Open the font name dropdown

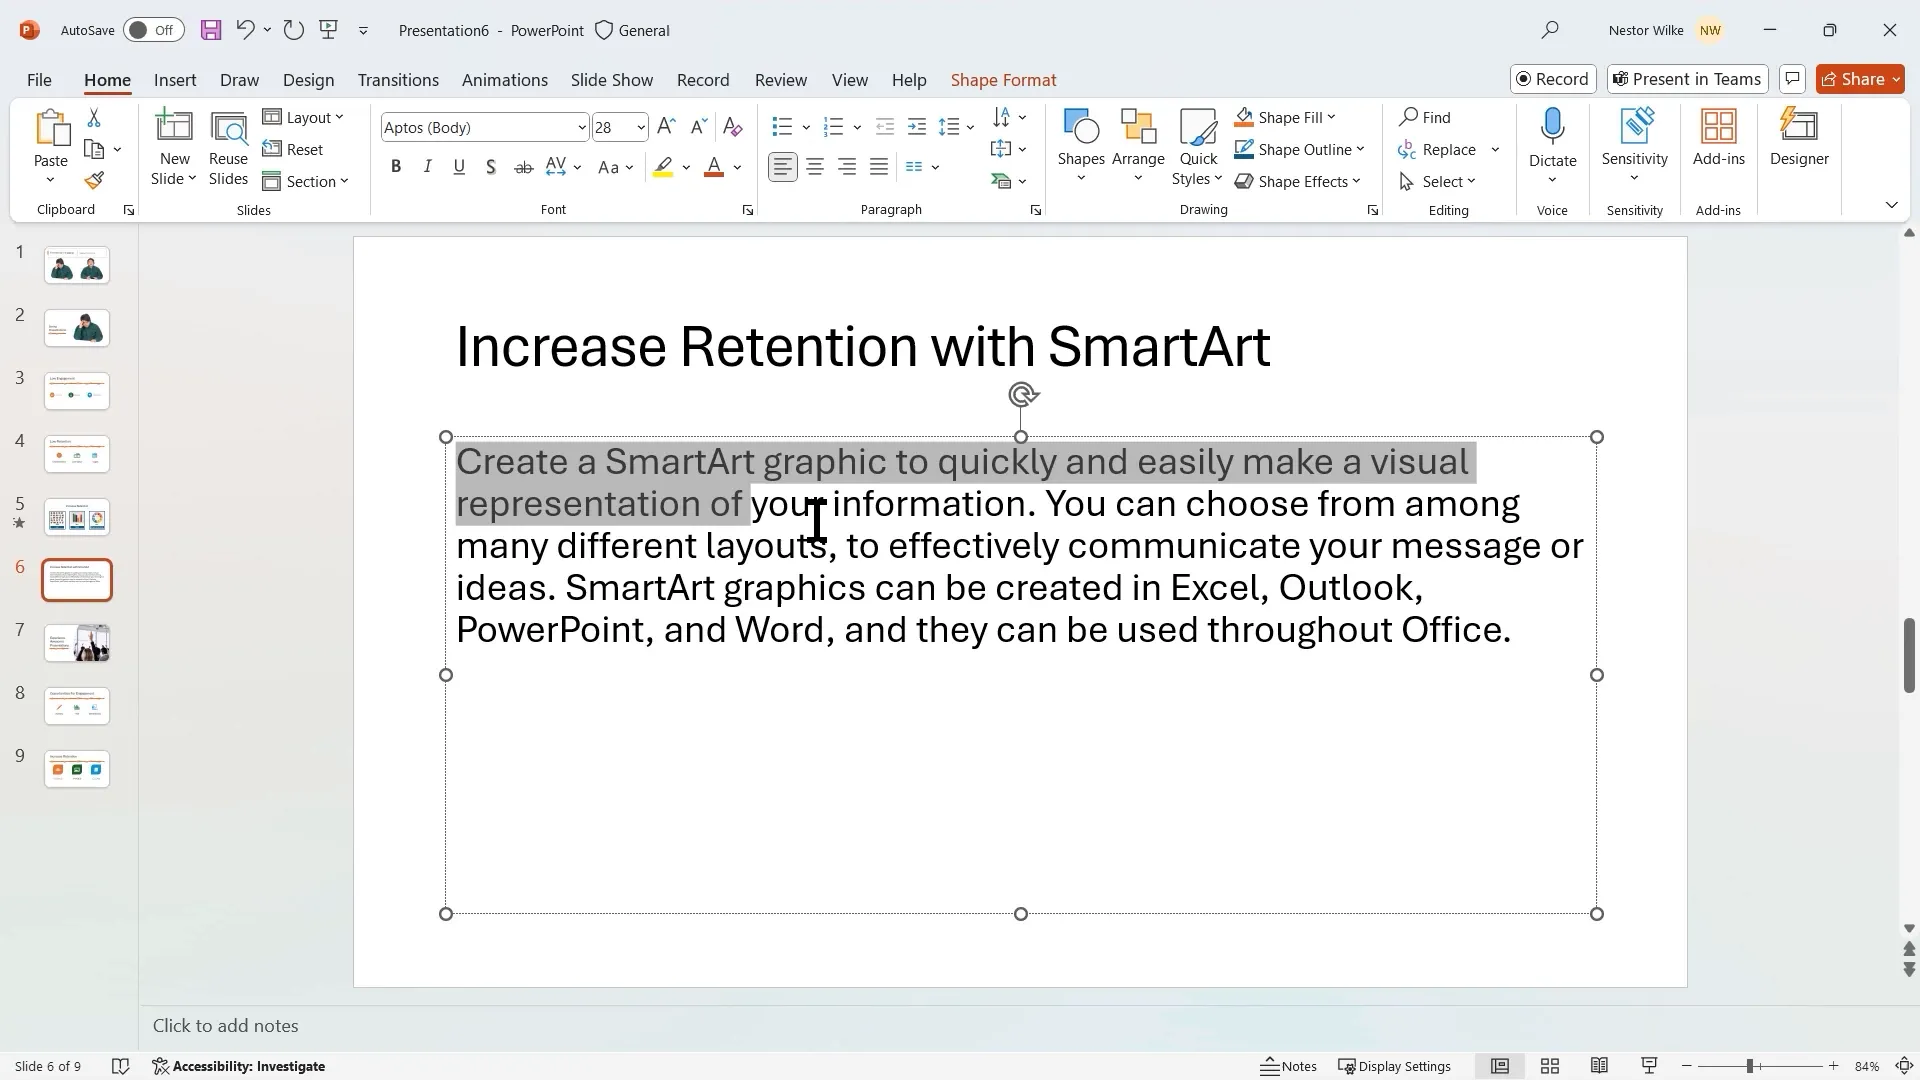pos(581,127)
